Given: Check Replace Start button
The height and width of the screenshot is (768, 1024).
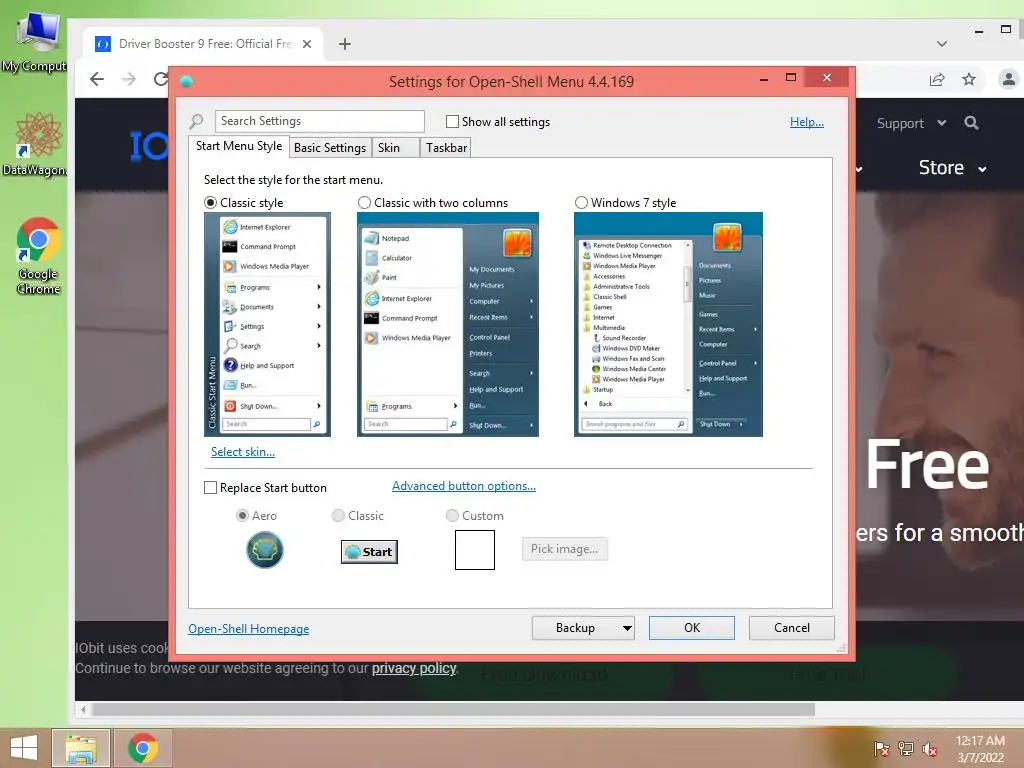Looking at the screenshot, I should click(x=210, y=488).
